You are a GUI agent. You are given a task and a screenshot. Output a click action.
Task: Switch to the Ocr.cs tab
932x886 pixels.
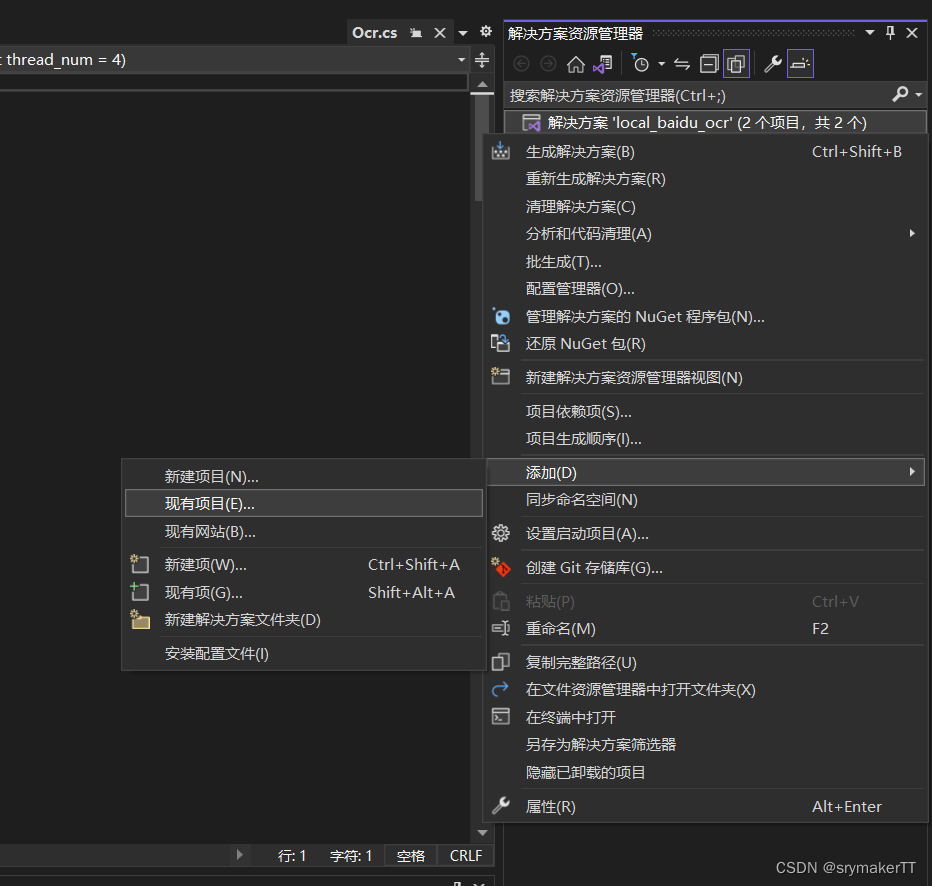[x=374, y=33]
